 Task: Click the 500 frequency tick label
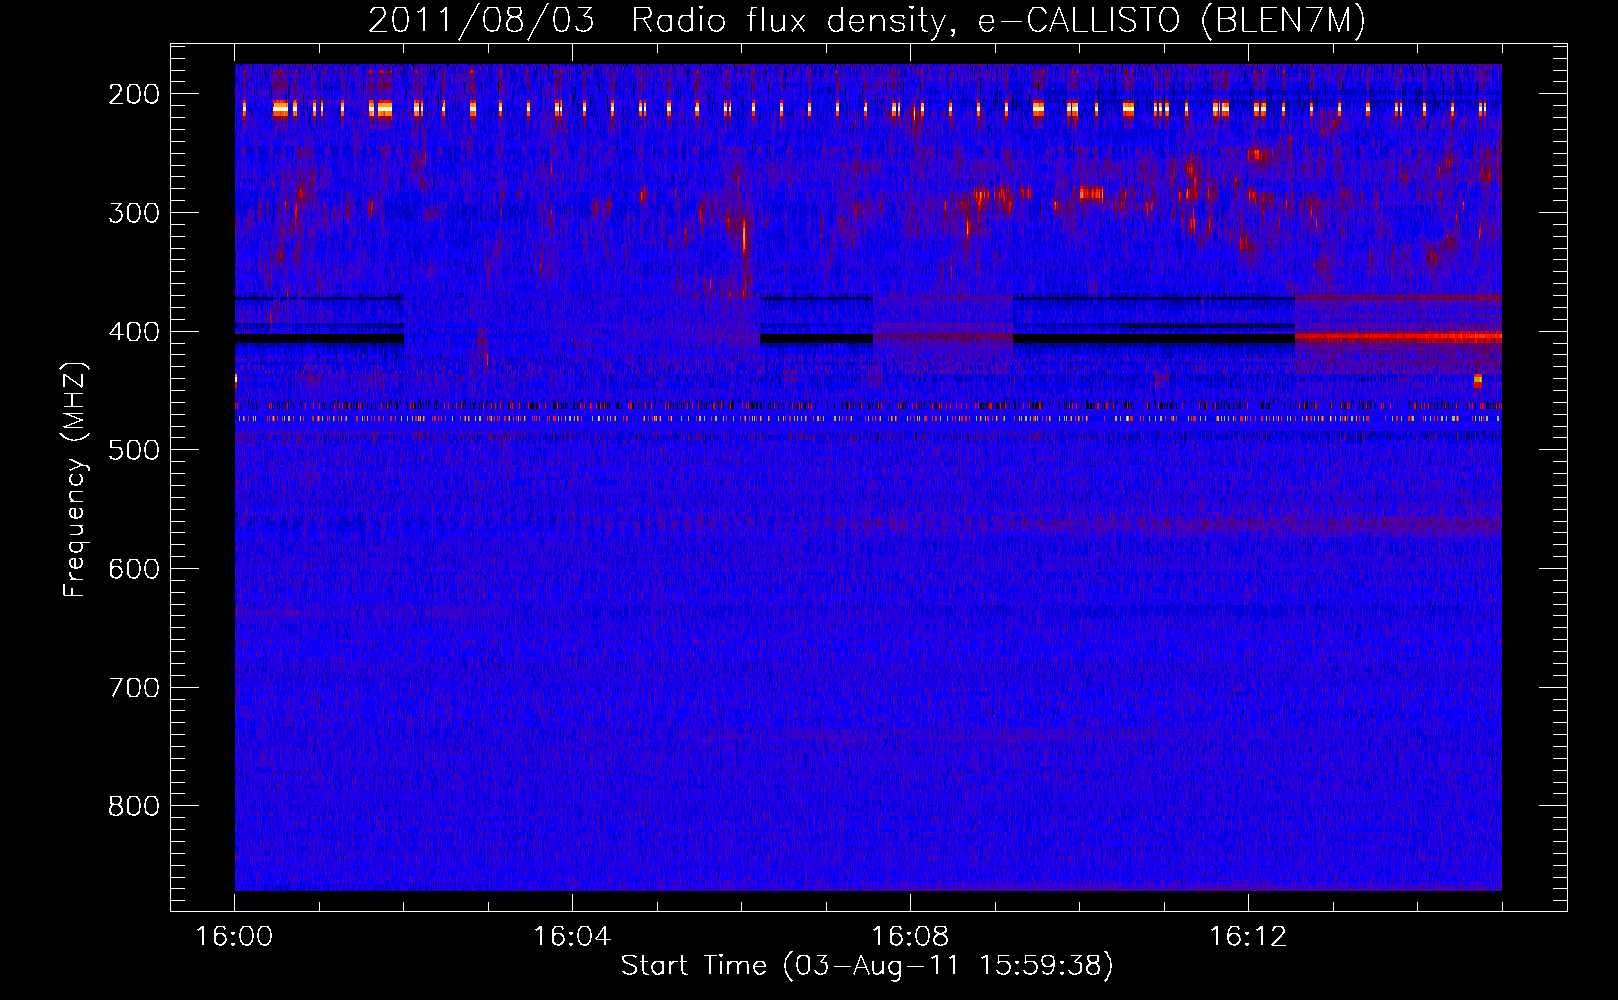pyautogui.click(x=134, y=450)
